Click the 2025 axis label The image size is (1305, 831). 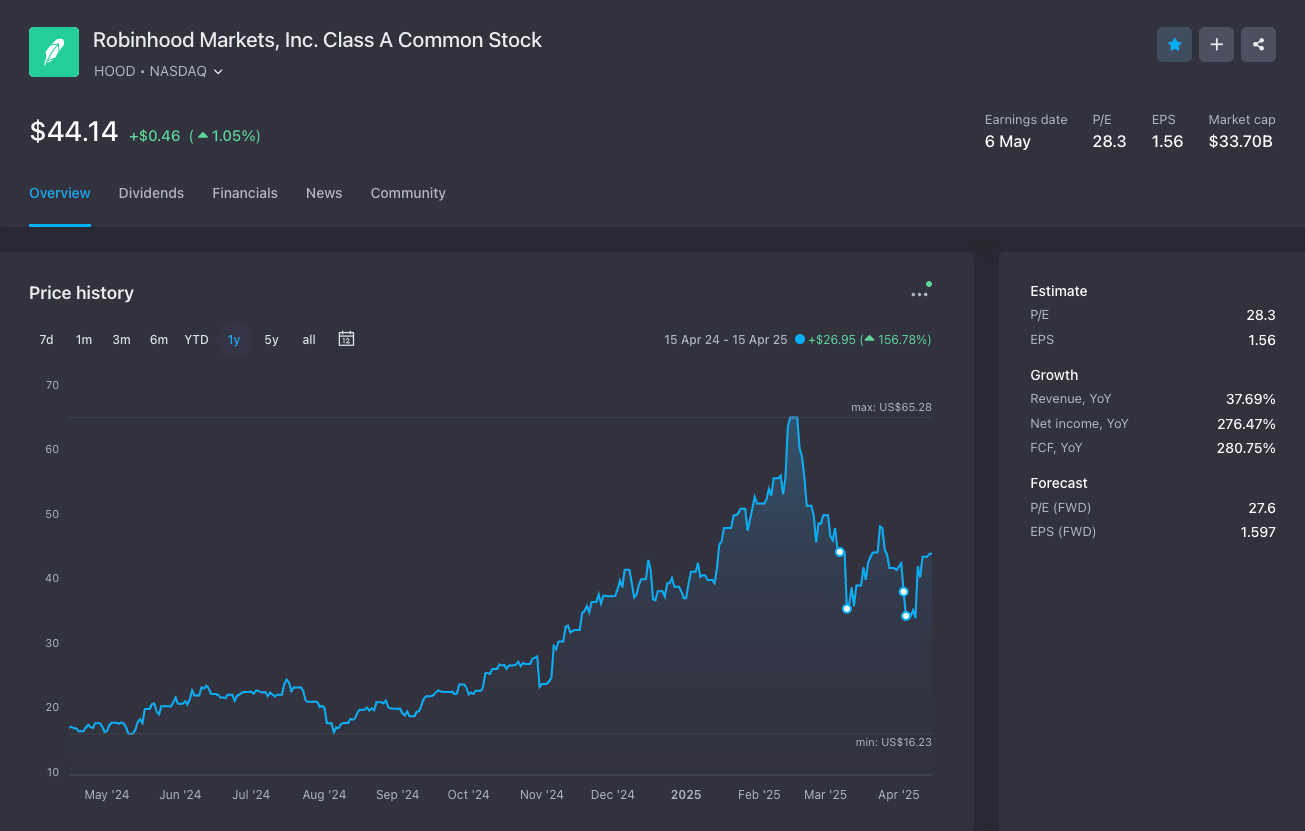tap(686, 795)
